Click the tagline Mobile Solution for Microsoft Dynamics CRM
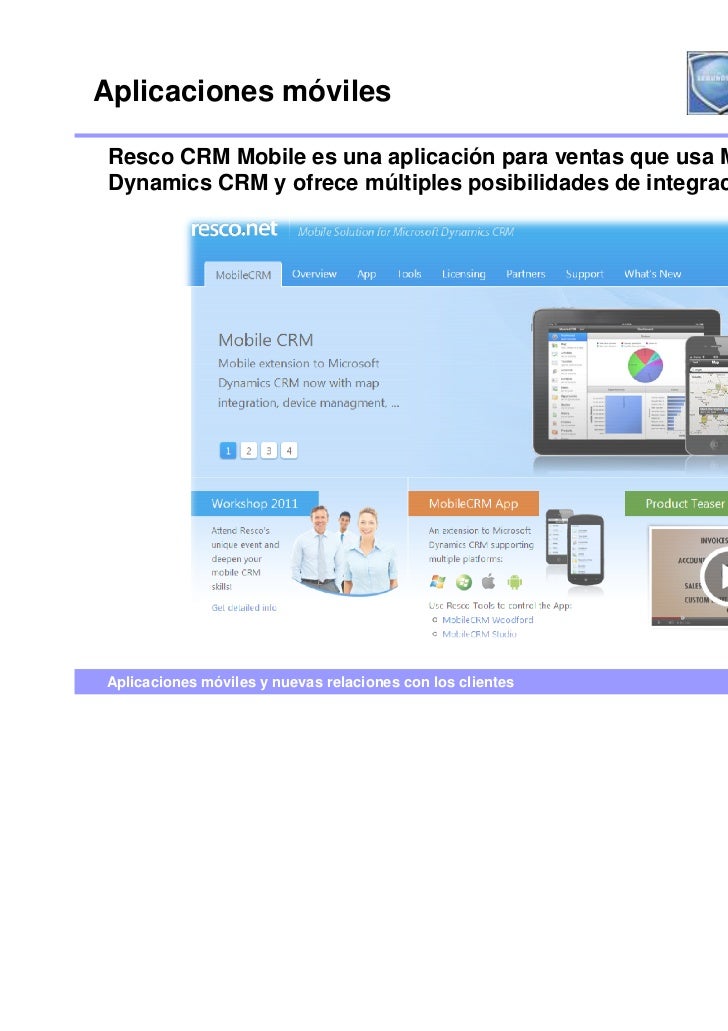 coord(406,231)
